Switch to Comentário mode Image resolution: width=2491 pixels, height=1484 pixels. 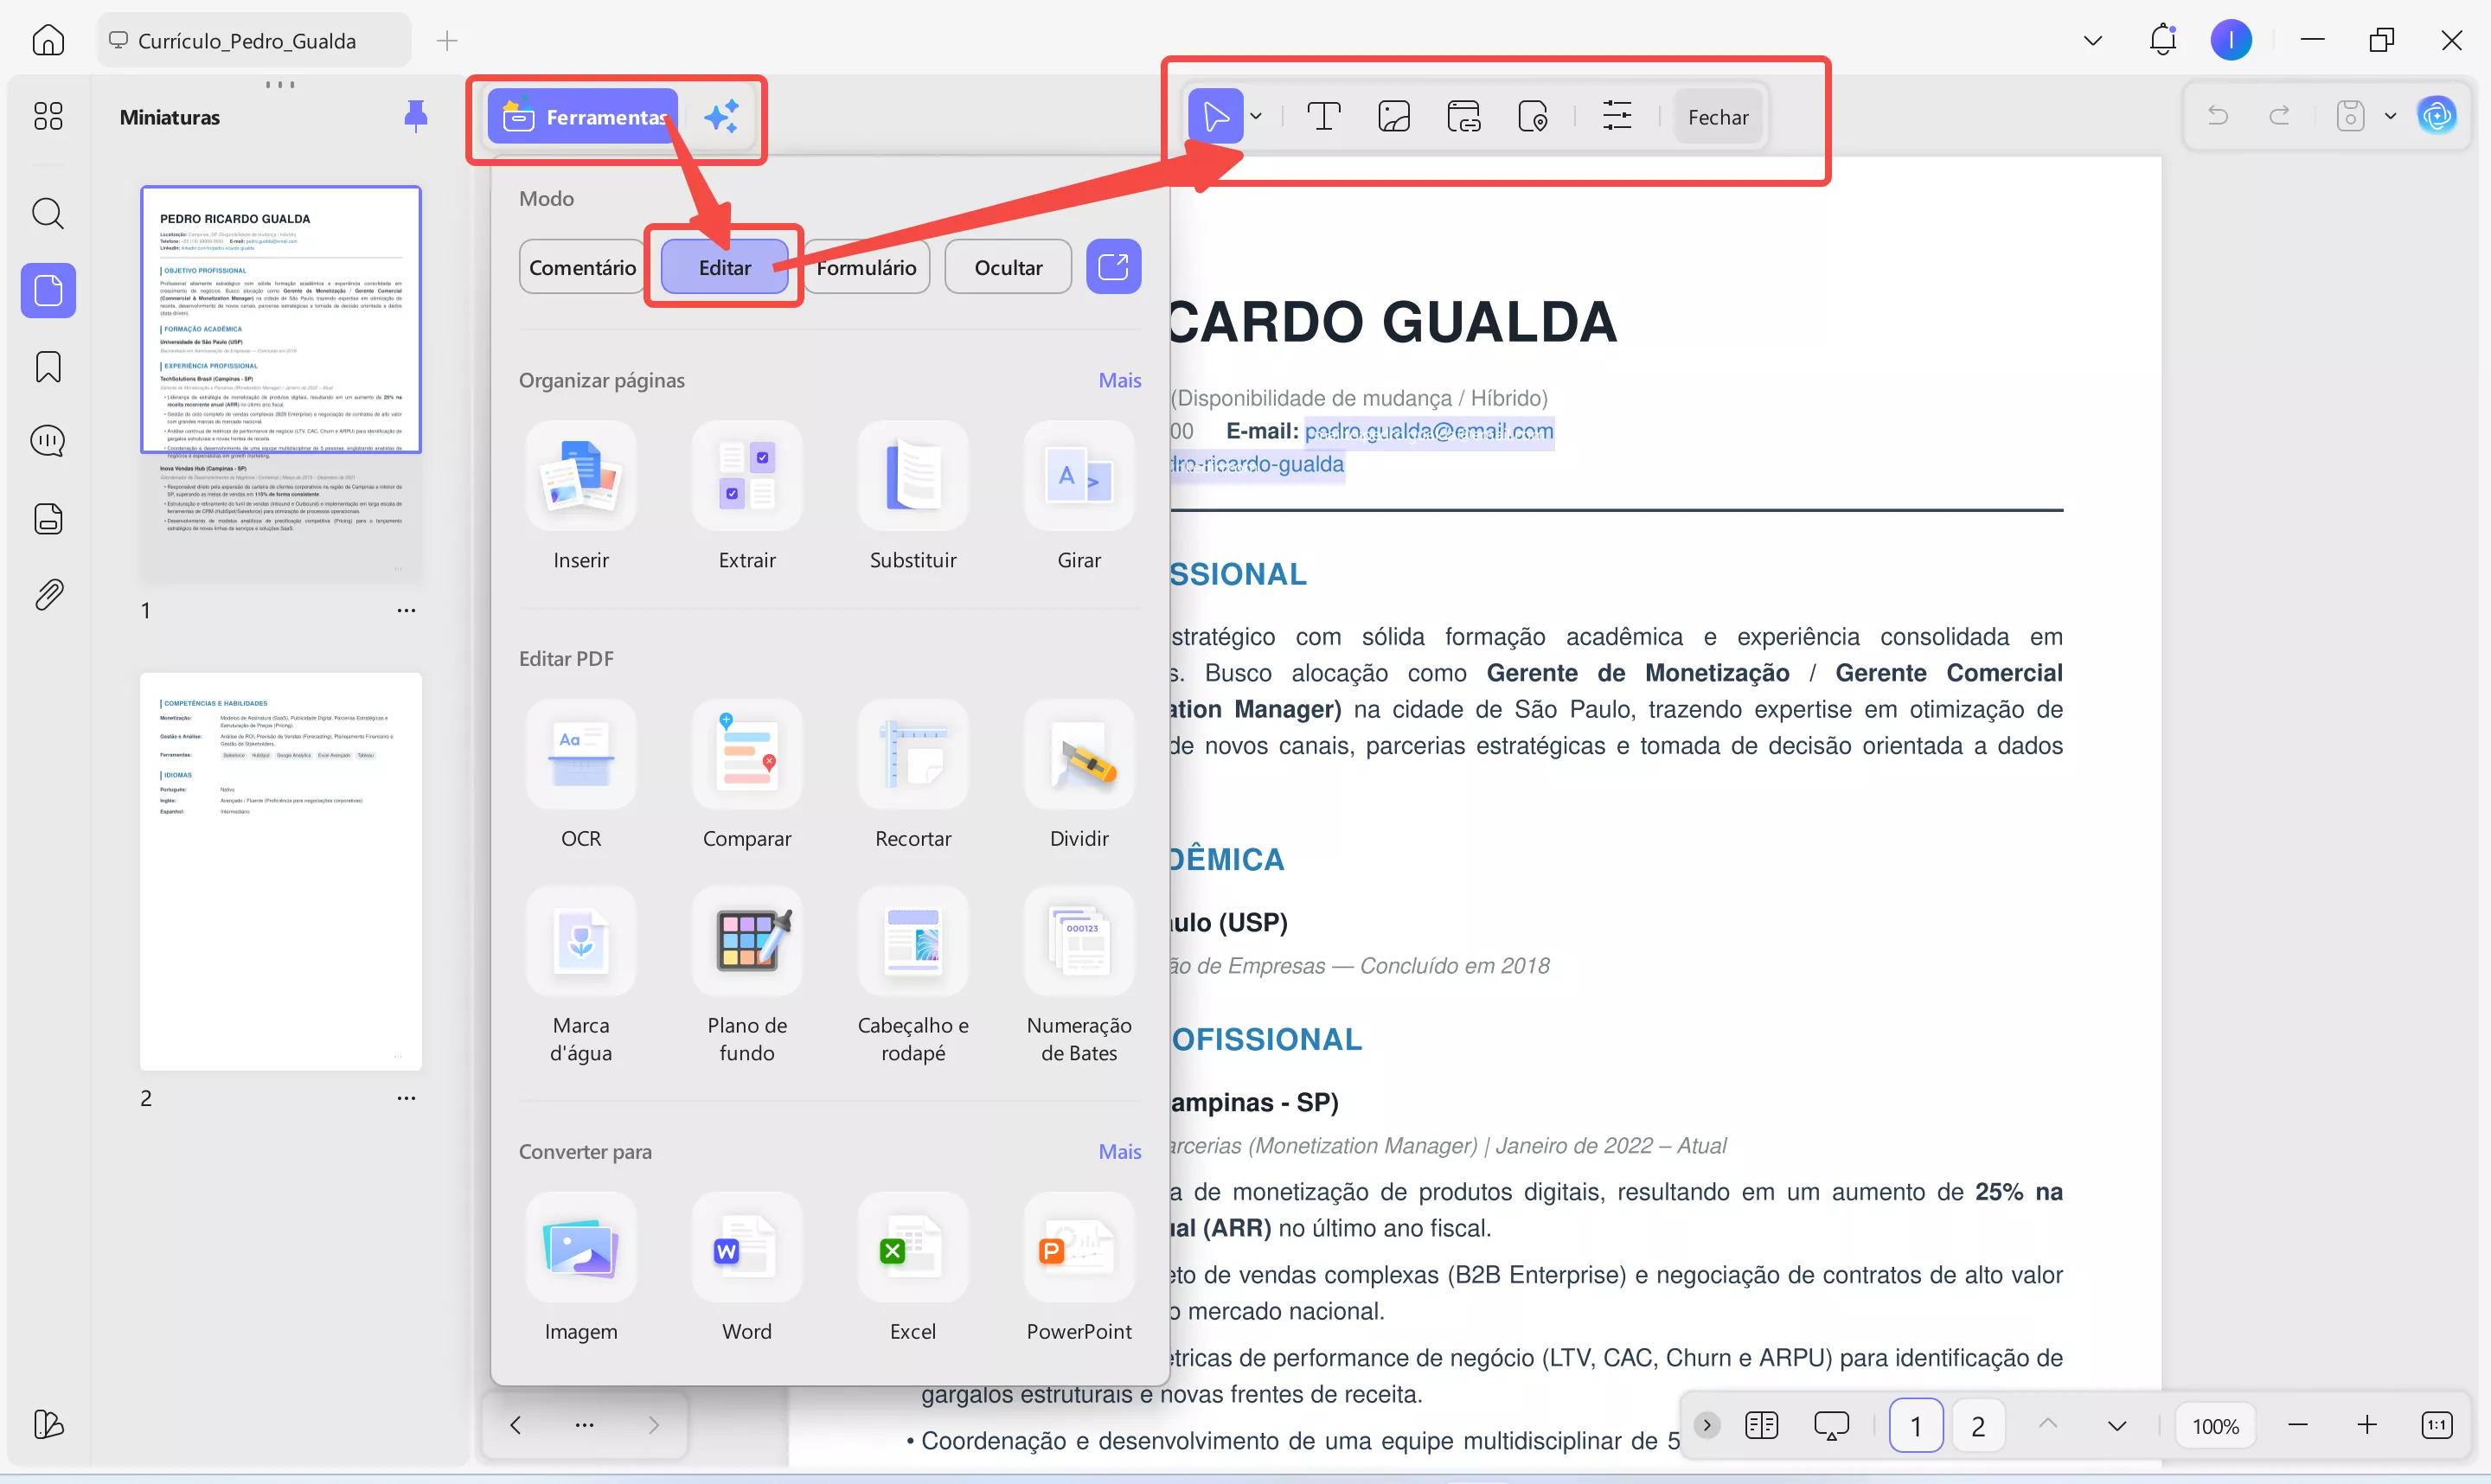tap(582, 267)
